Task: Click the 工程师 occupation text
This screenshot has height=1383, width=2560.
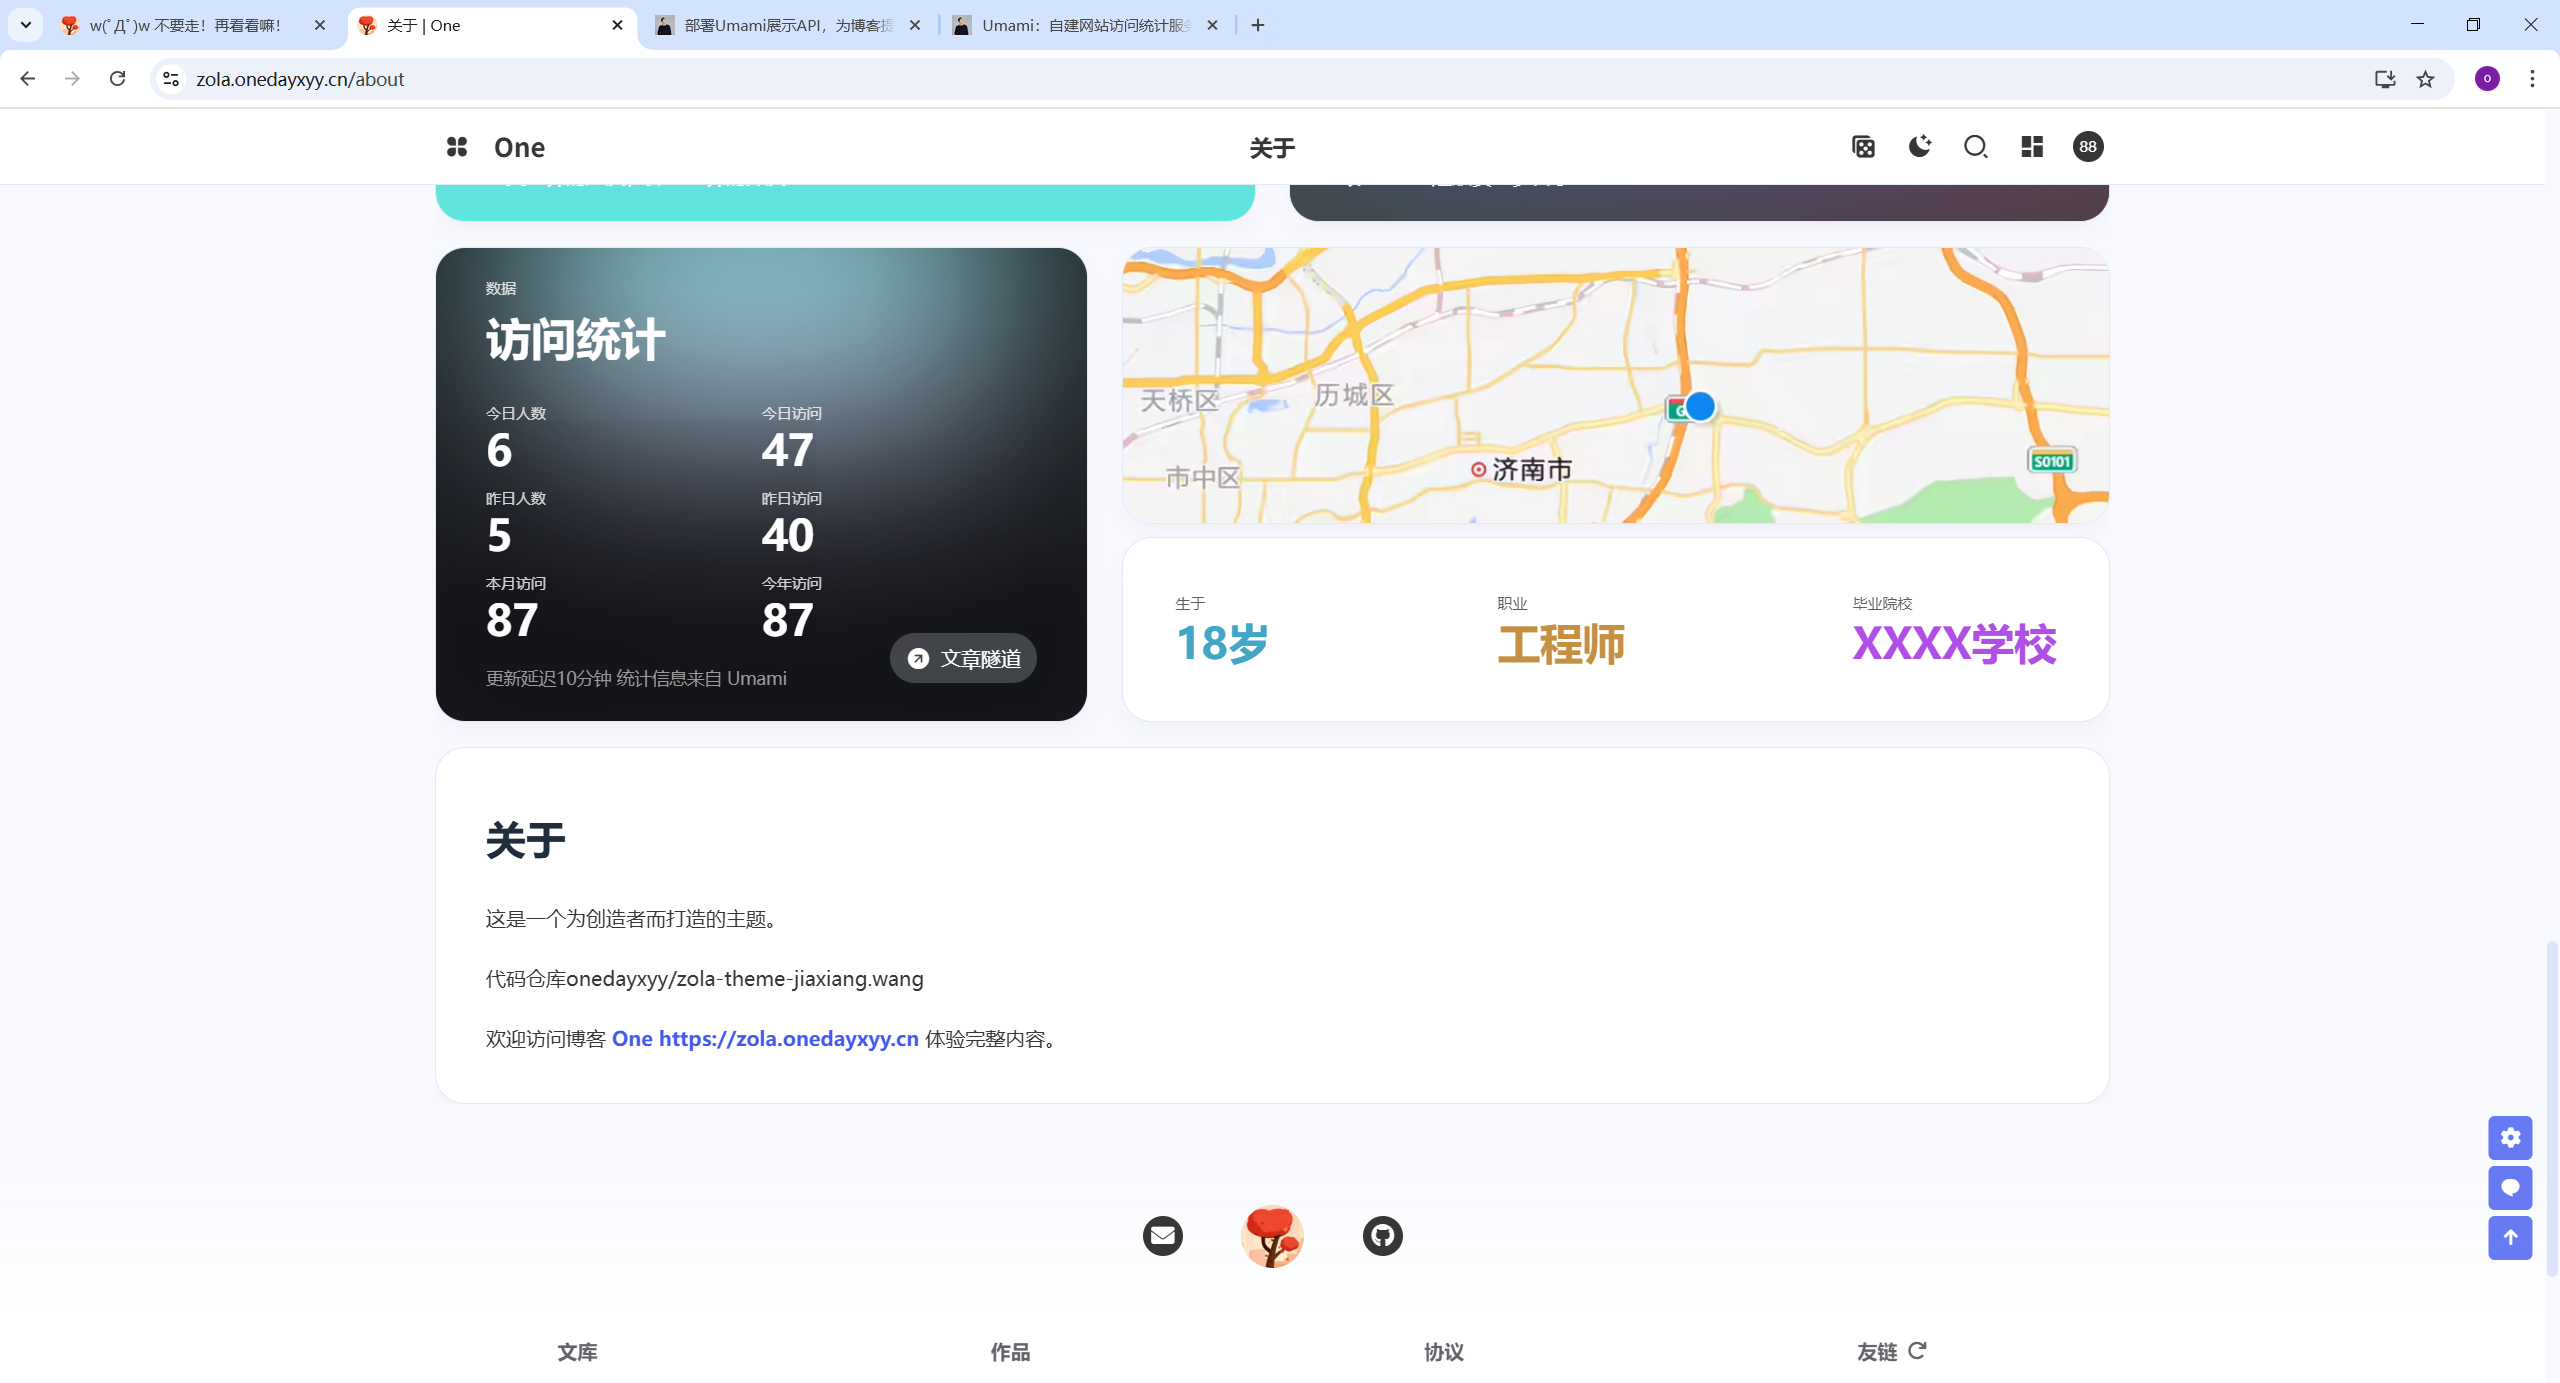Action: point(1561,644)
